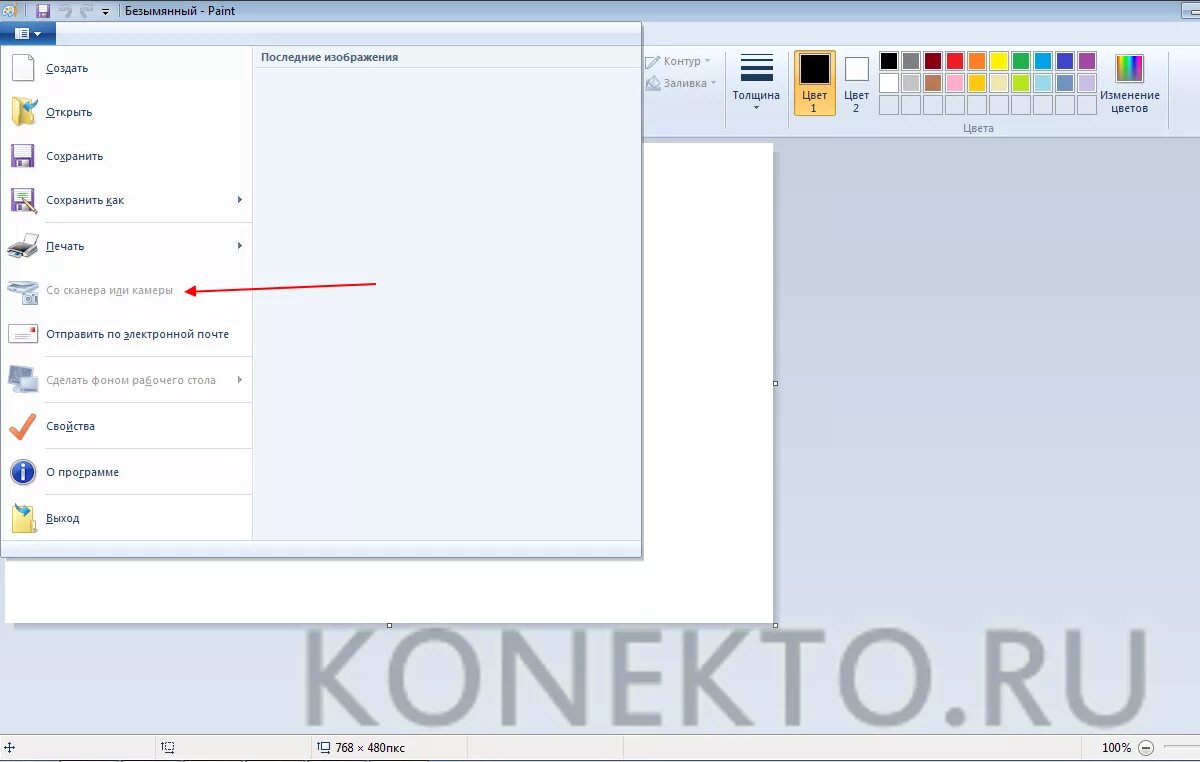Click the Последние изображения header

(x=329, y=57)
